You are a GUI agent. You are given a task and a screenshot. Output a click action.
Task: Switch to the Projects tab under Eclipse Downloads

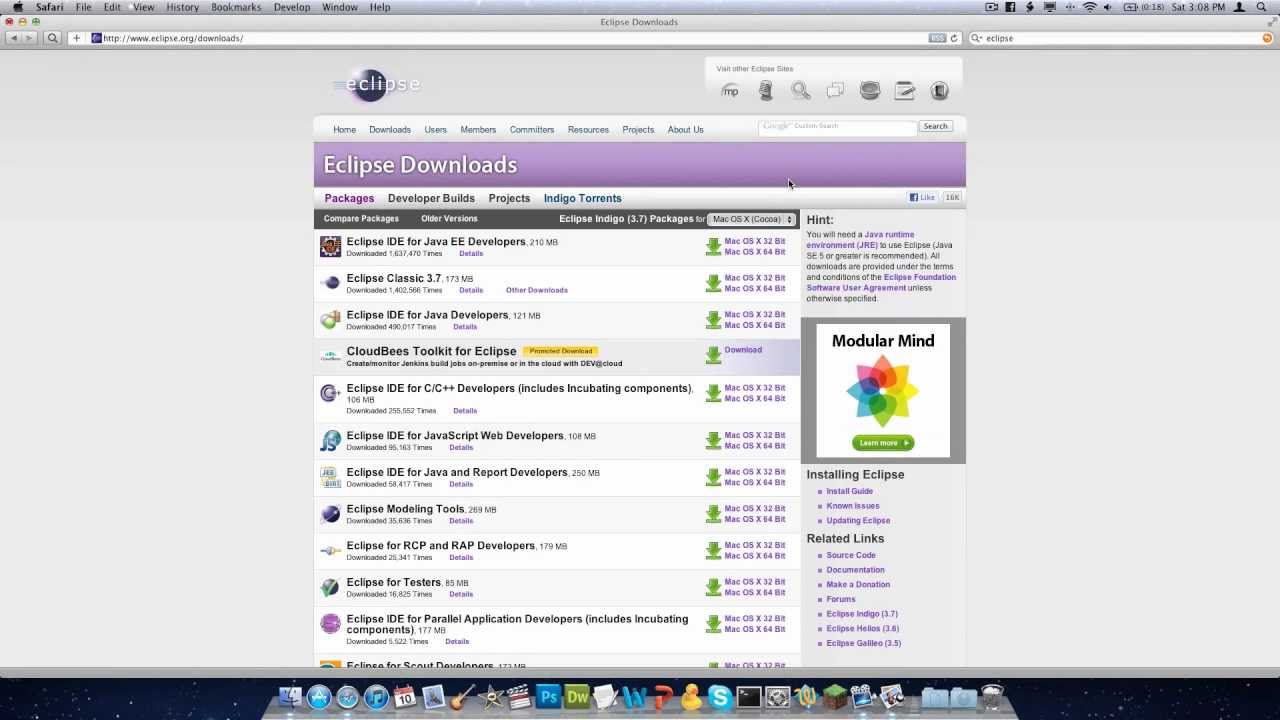coord(509,198)
